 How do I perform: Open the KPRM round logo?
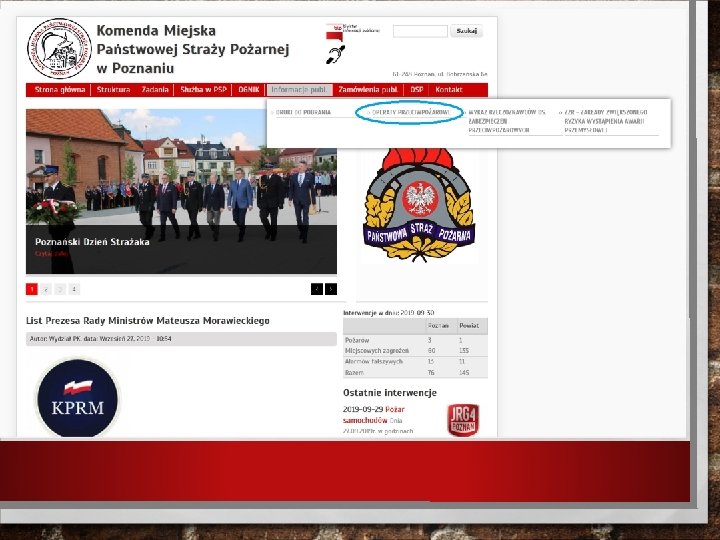coord(77,398)
